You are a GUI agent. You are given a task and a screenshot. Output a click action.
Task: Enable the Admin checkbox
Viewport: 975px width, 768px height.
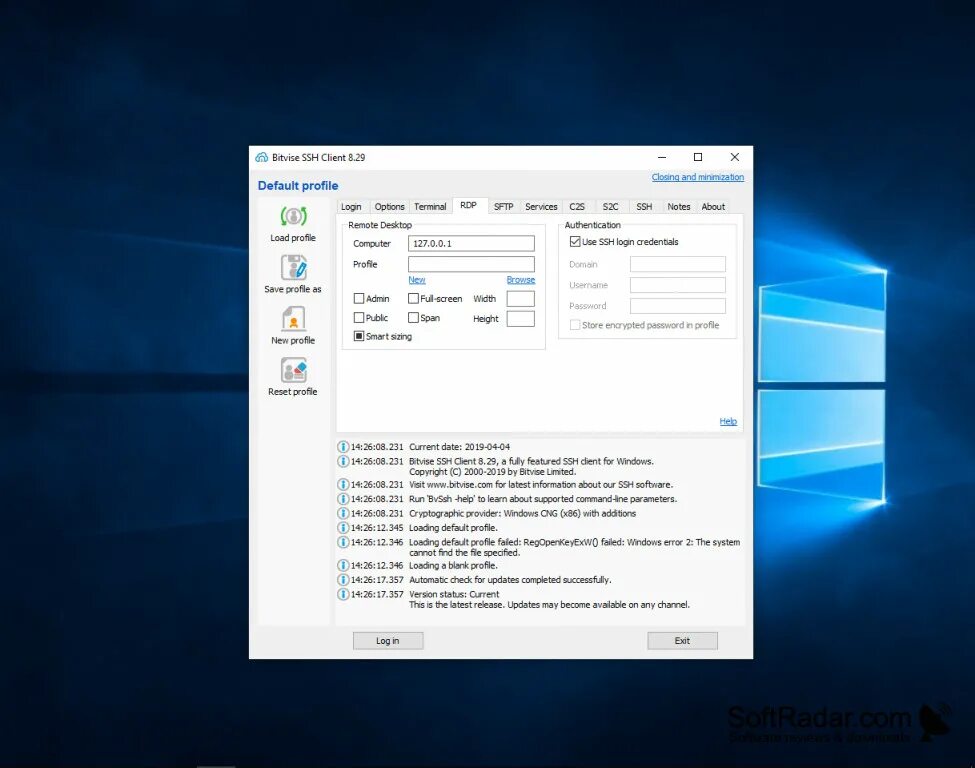359,298
